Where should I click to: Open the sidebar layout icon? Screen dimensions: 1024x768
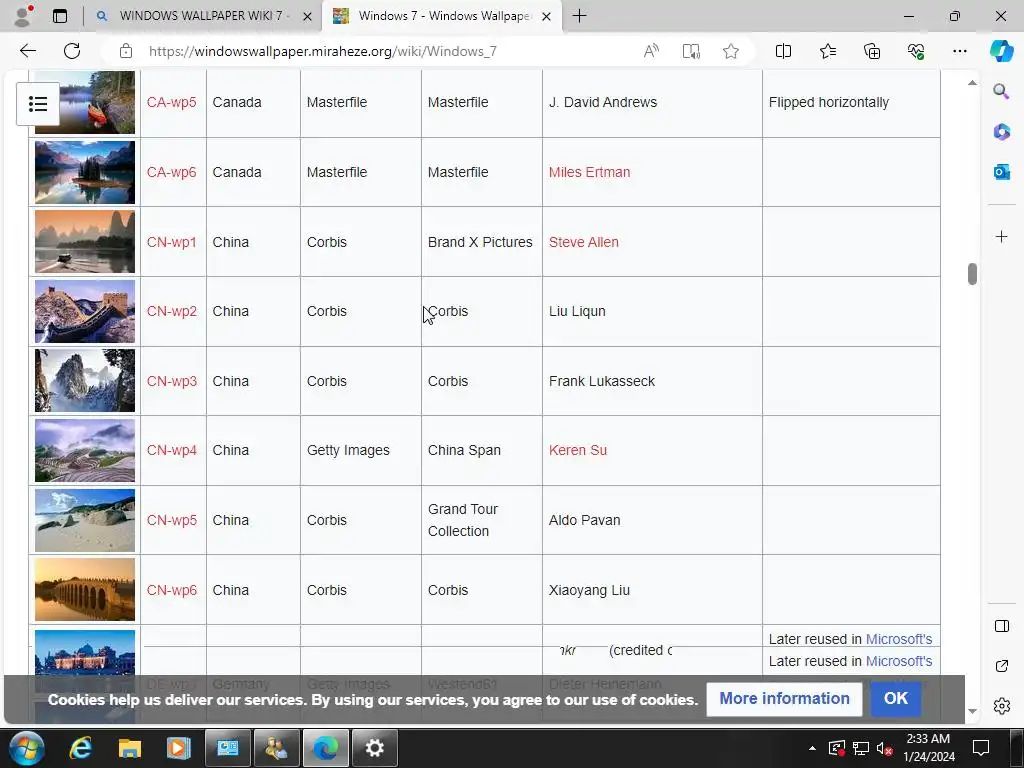tap(1001, 626)
